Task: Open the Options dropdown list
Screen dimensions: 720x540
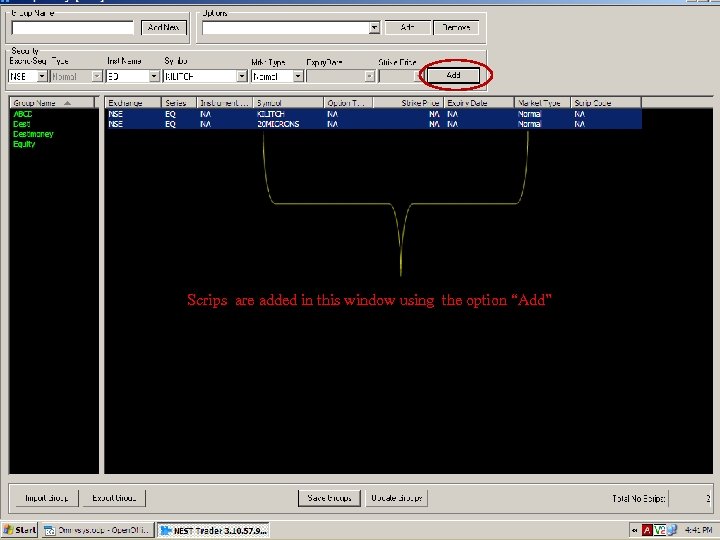Action: [x=374, y=28]
